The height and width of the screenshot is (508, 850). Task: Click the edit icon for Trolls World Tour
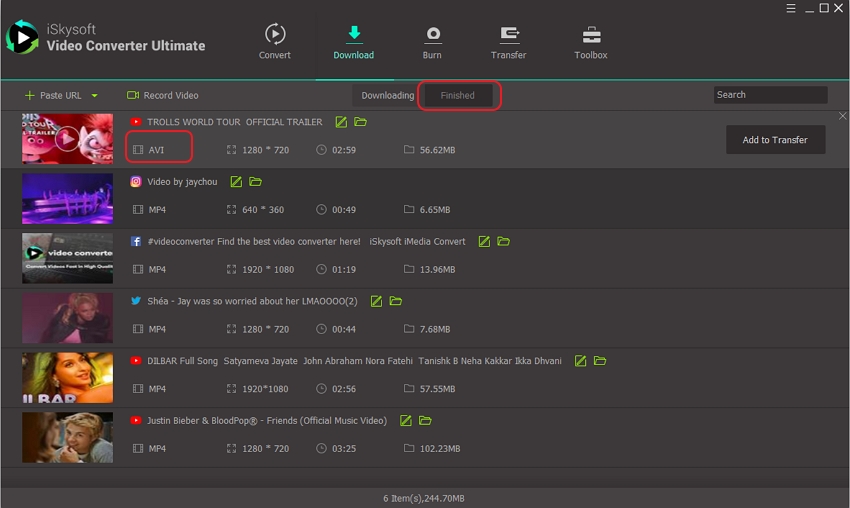click(x=341, y=122)
